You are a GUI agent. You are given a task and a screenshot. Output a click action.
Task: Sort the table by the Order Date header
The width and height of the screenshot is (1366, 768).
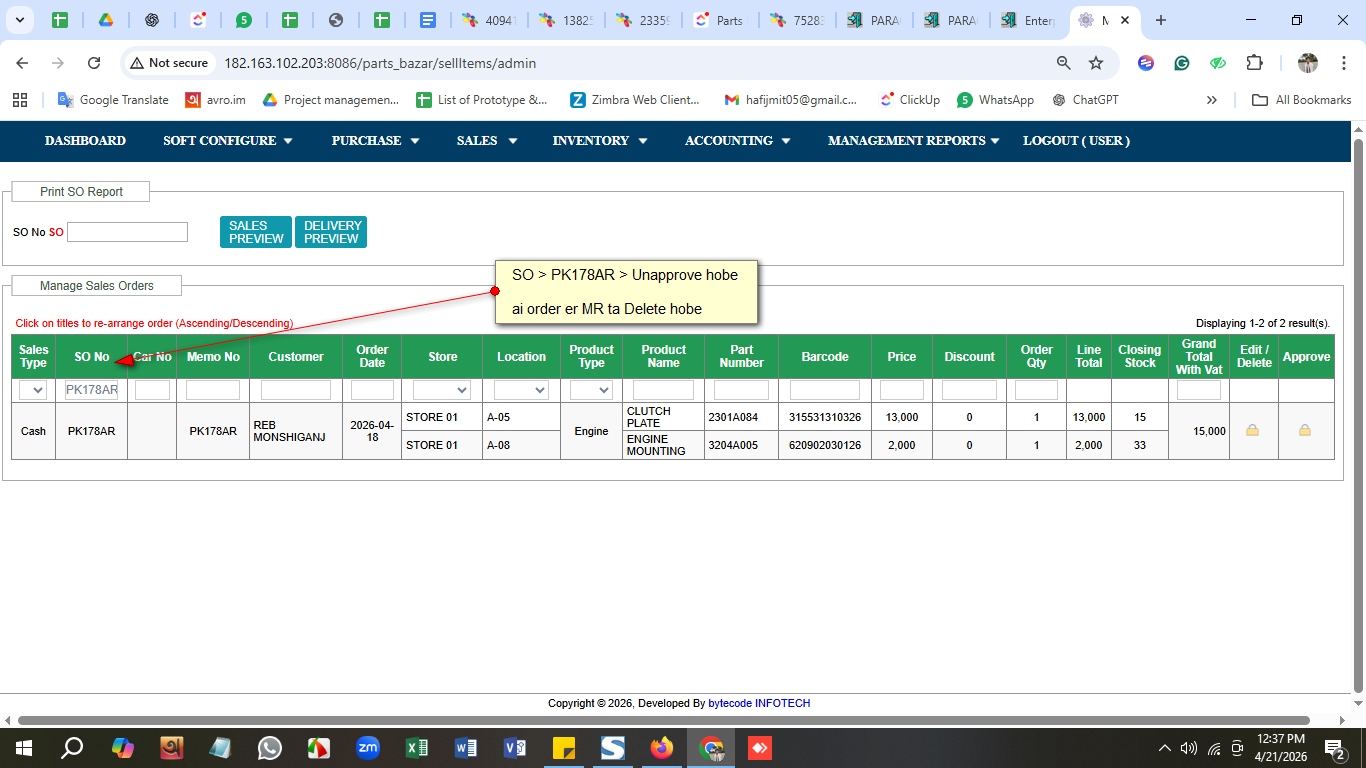372,357
